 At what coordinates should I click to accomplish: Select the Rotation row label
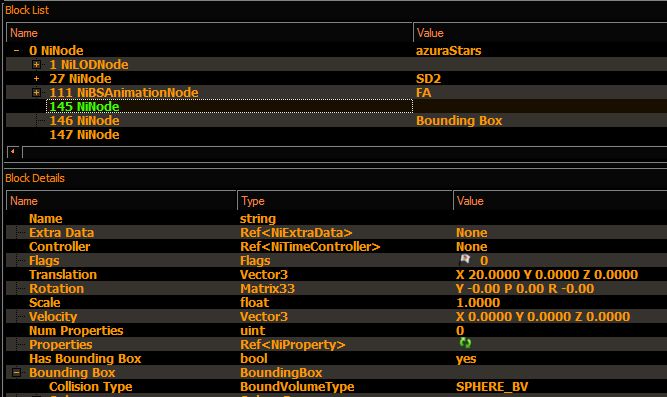pyautogui.click(x=56, y=288)
